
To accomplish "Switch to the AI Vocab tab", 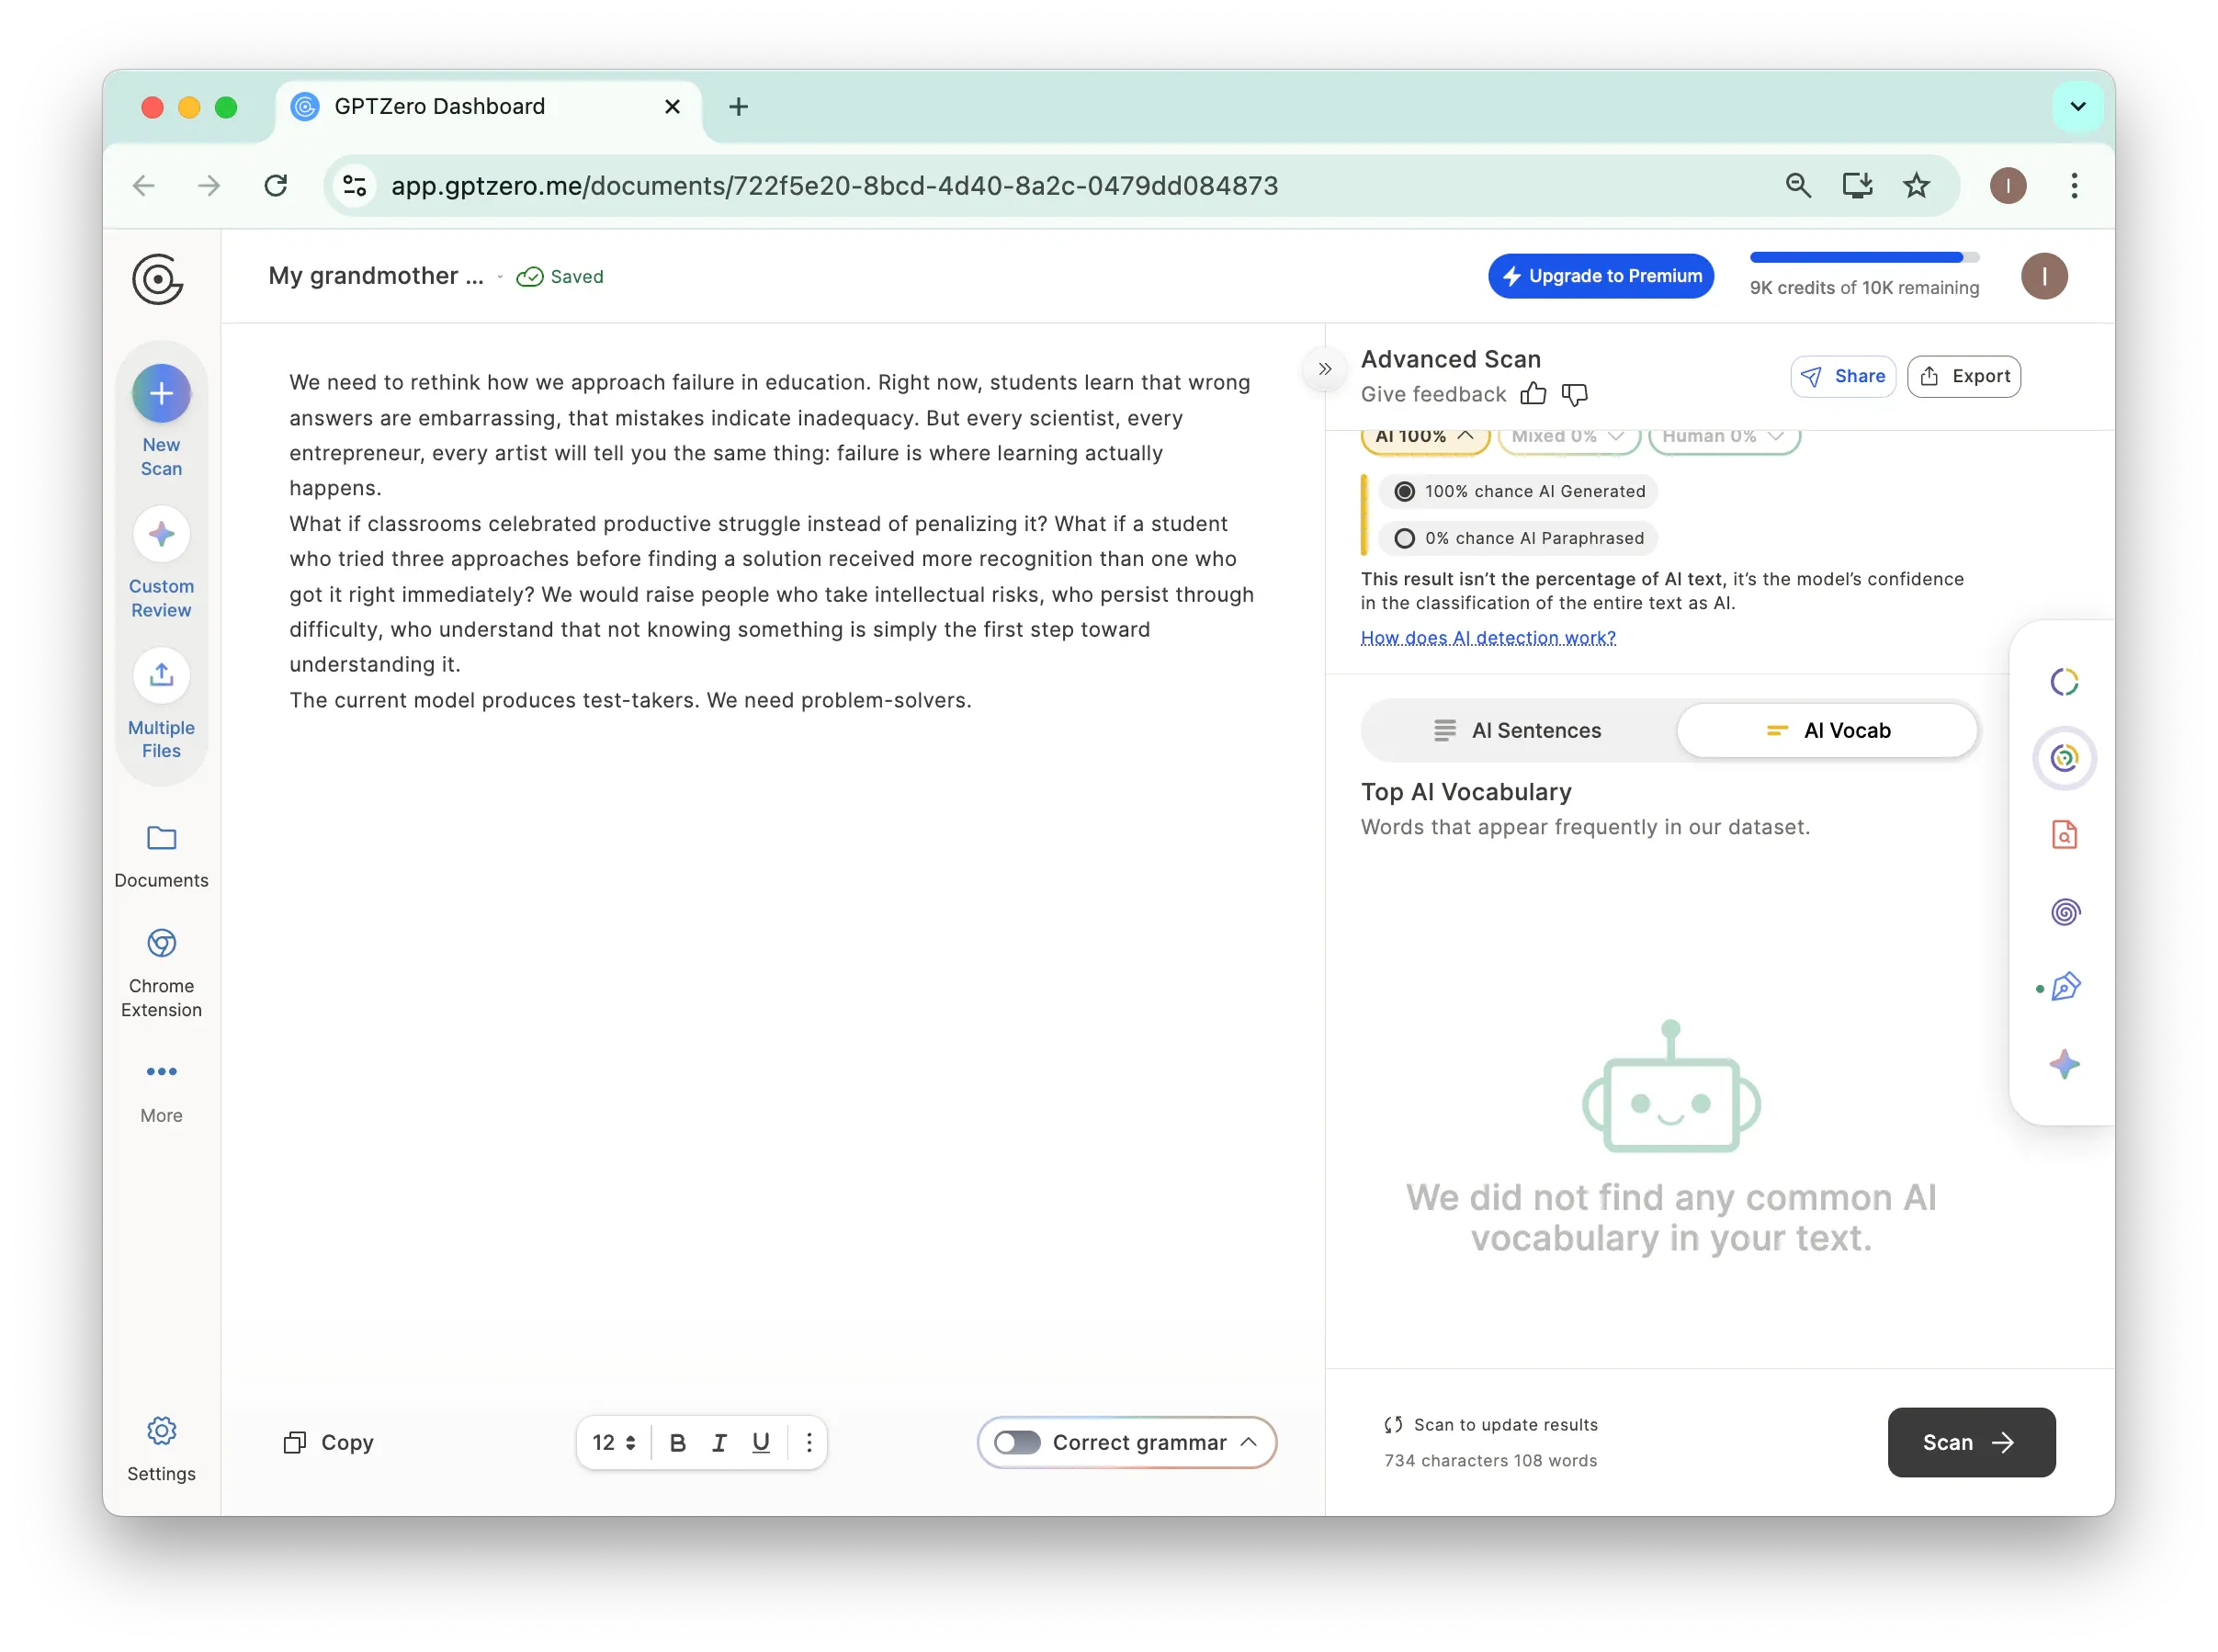I will click(1827, 730).
